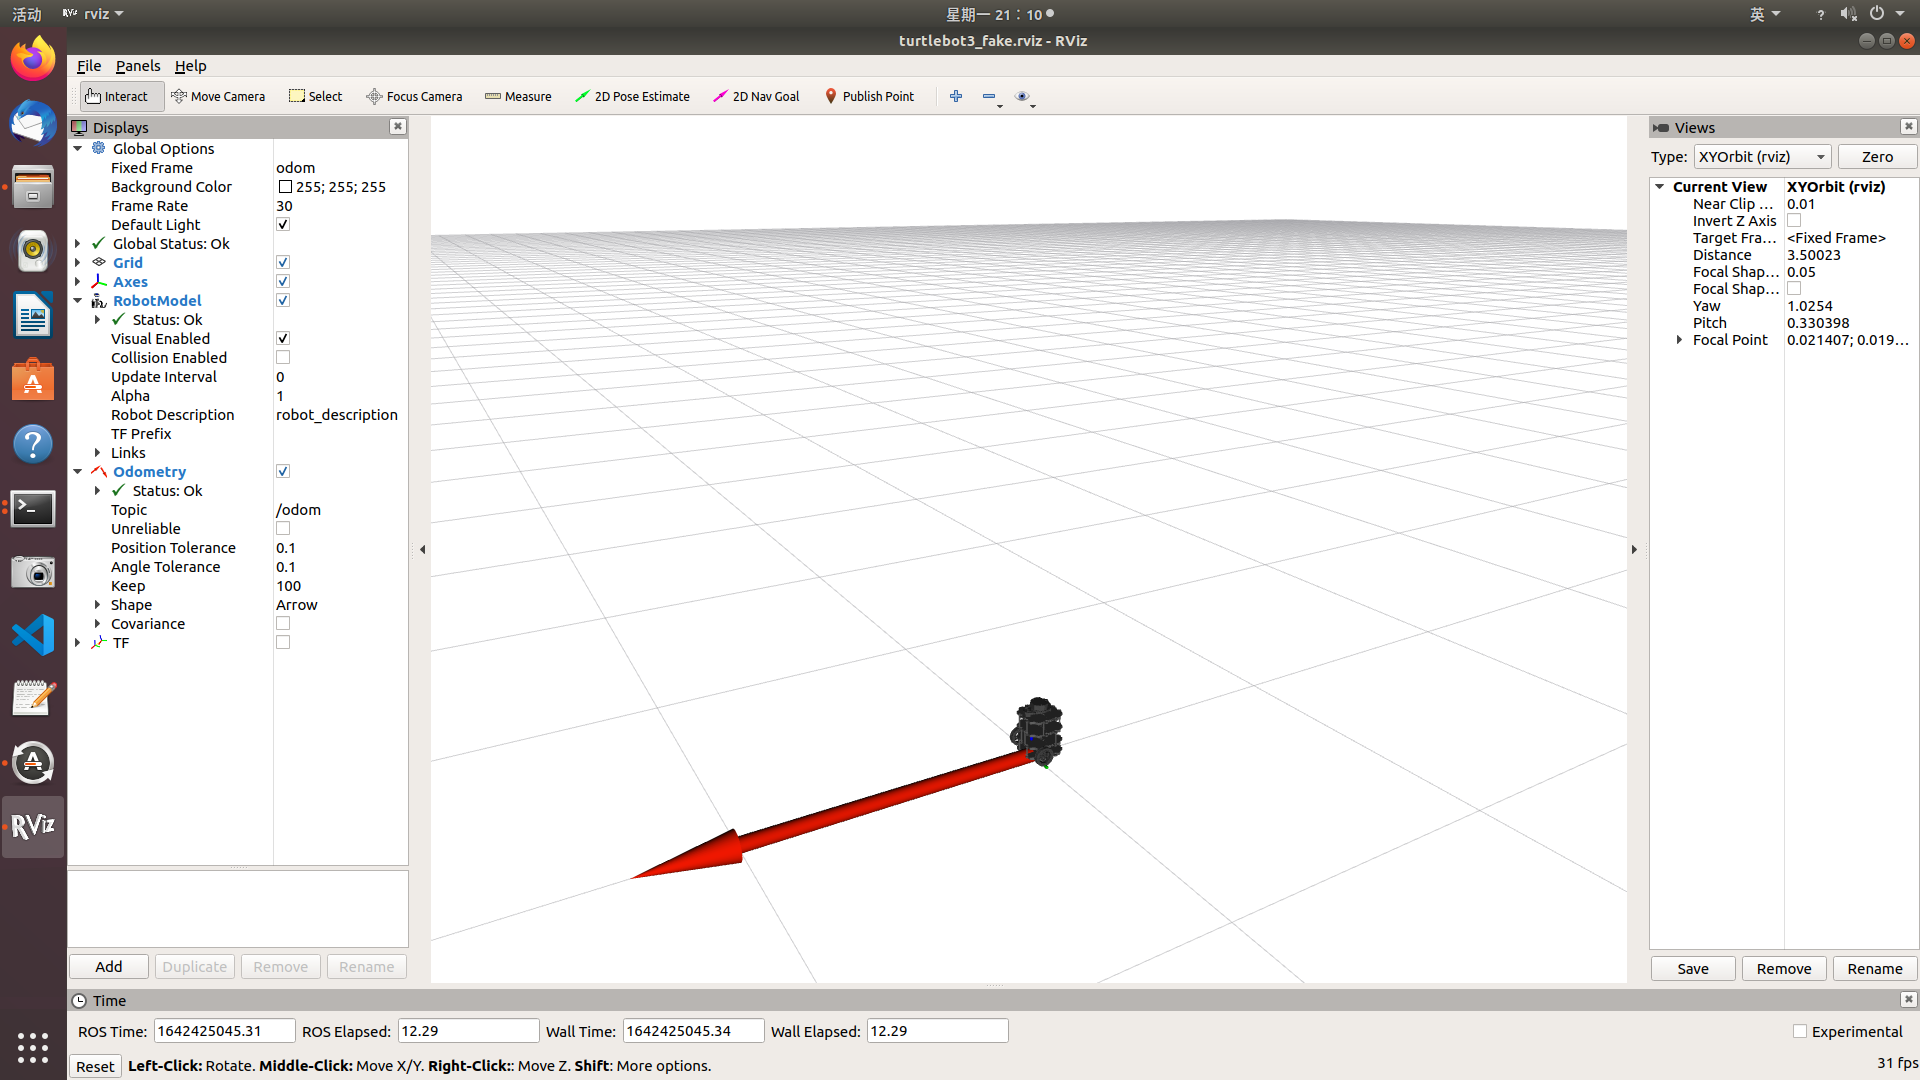Collapse the RobotModel tree item
This screenshot has width=1920, height=1080.
pos(78,300)
